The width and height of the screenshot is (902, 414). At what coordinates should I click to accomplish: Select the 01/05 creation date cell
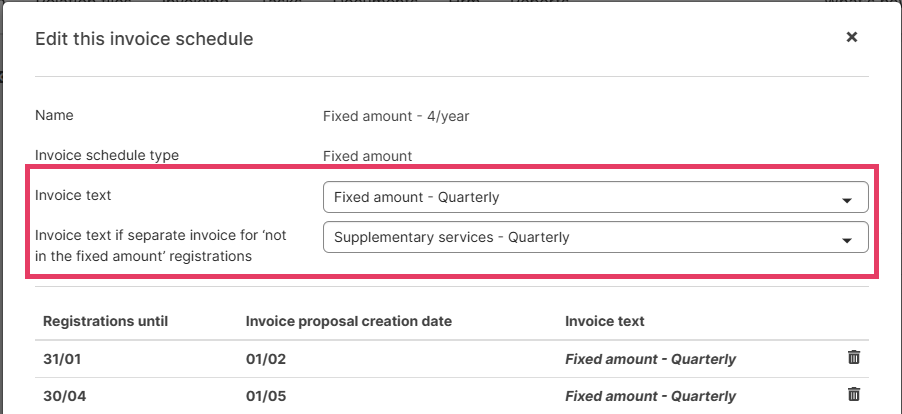click(x=266, y=396)
